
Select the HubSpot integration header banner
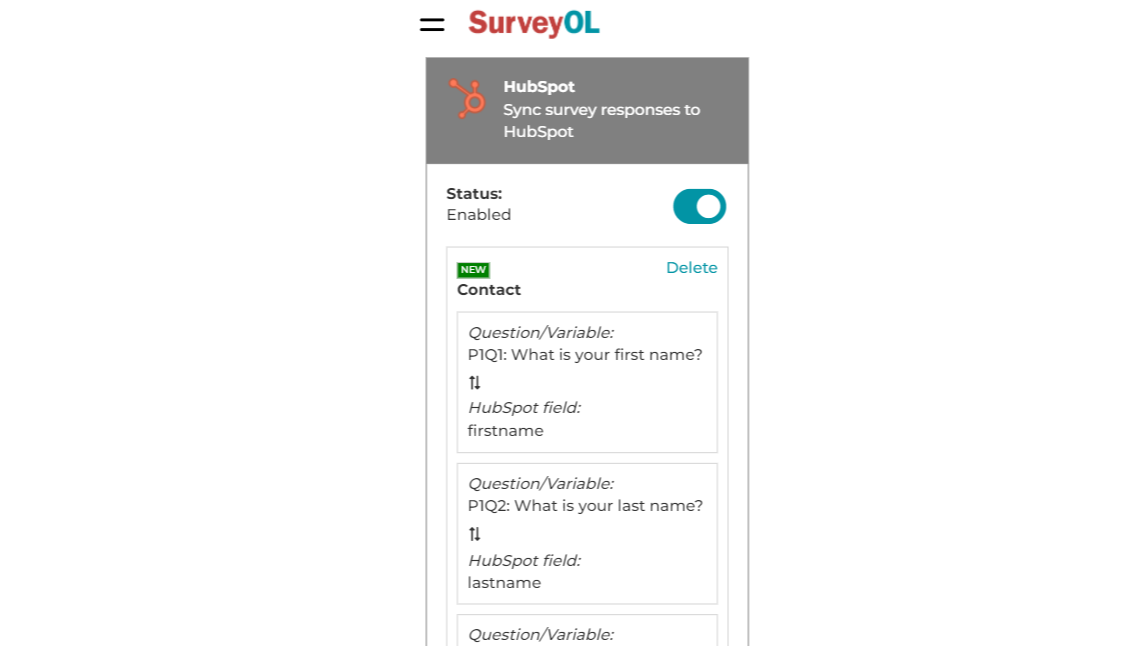tap(587, 110)
